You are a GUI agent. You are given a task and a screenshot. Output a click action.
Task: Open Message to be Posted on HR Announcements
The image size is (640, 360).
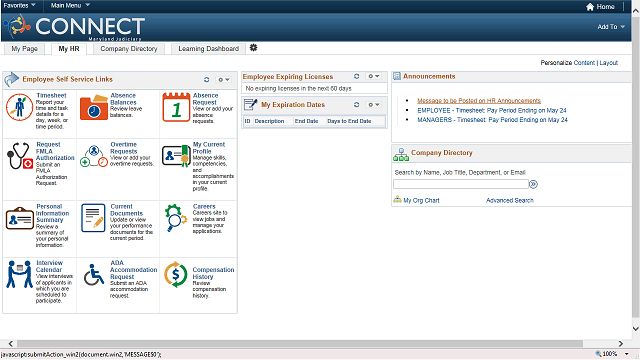pos(479,100)
